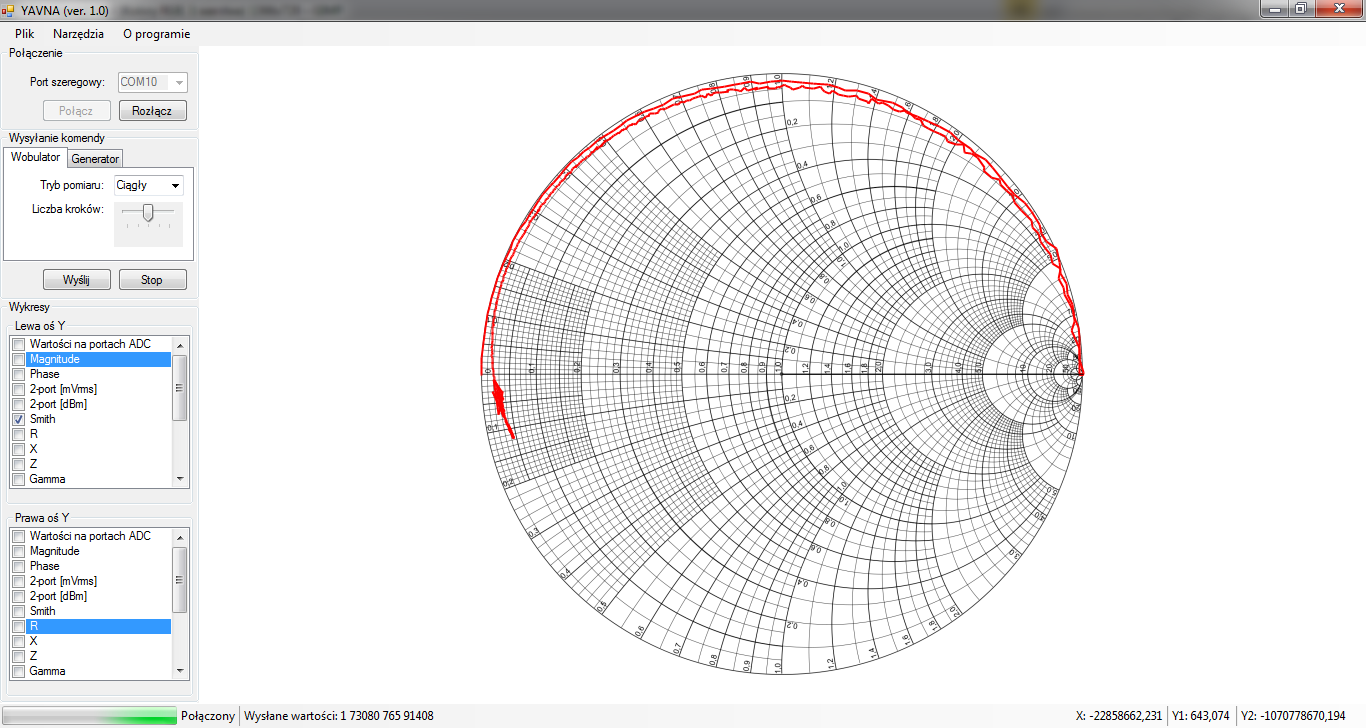The height and width of the screenshot is (728, 1366).
Task: Switch to the Generator tab
Action: (95, 159)
